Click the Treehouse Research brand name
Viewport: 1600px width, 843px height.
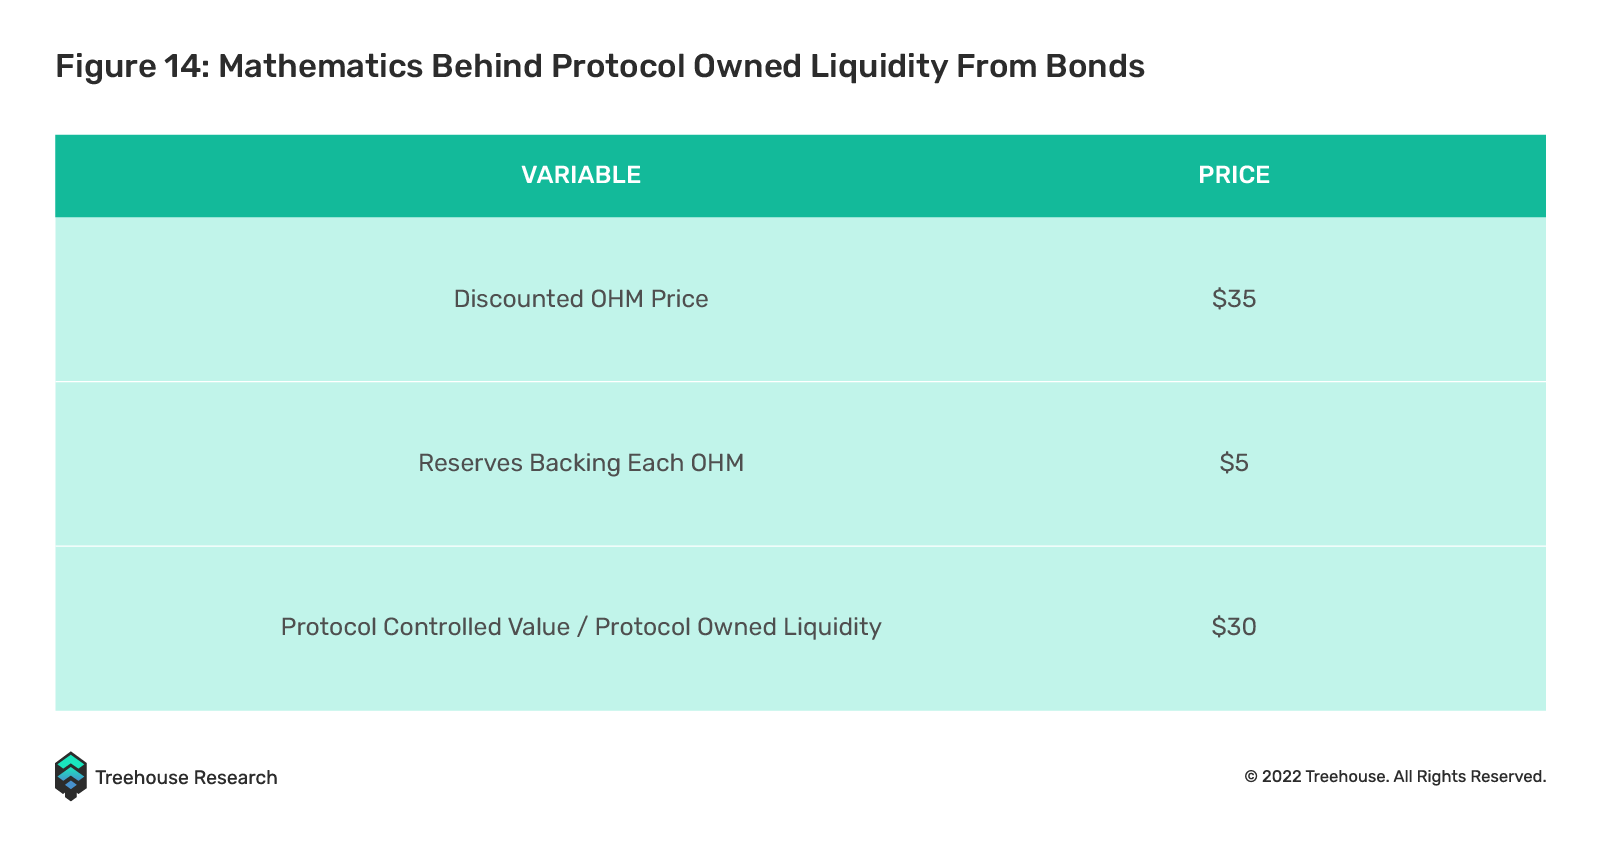coord(186,777)
